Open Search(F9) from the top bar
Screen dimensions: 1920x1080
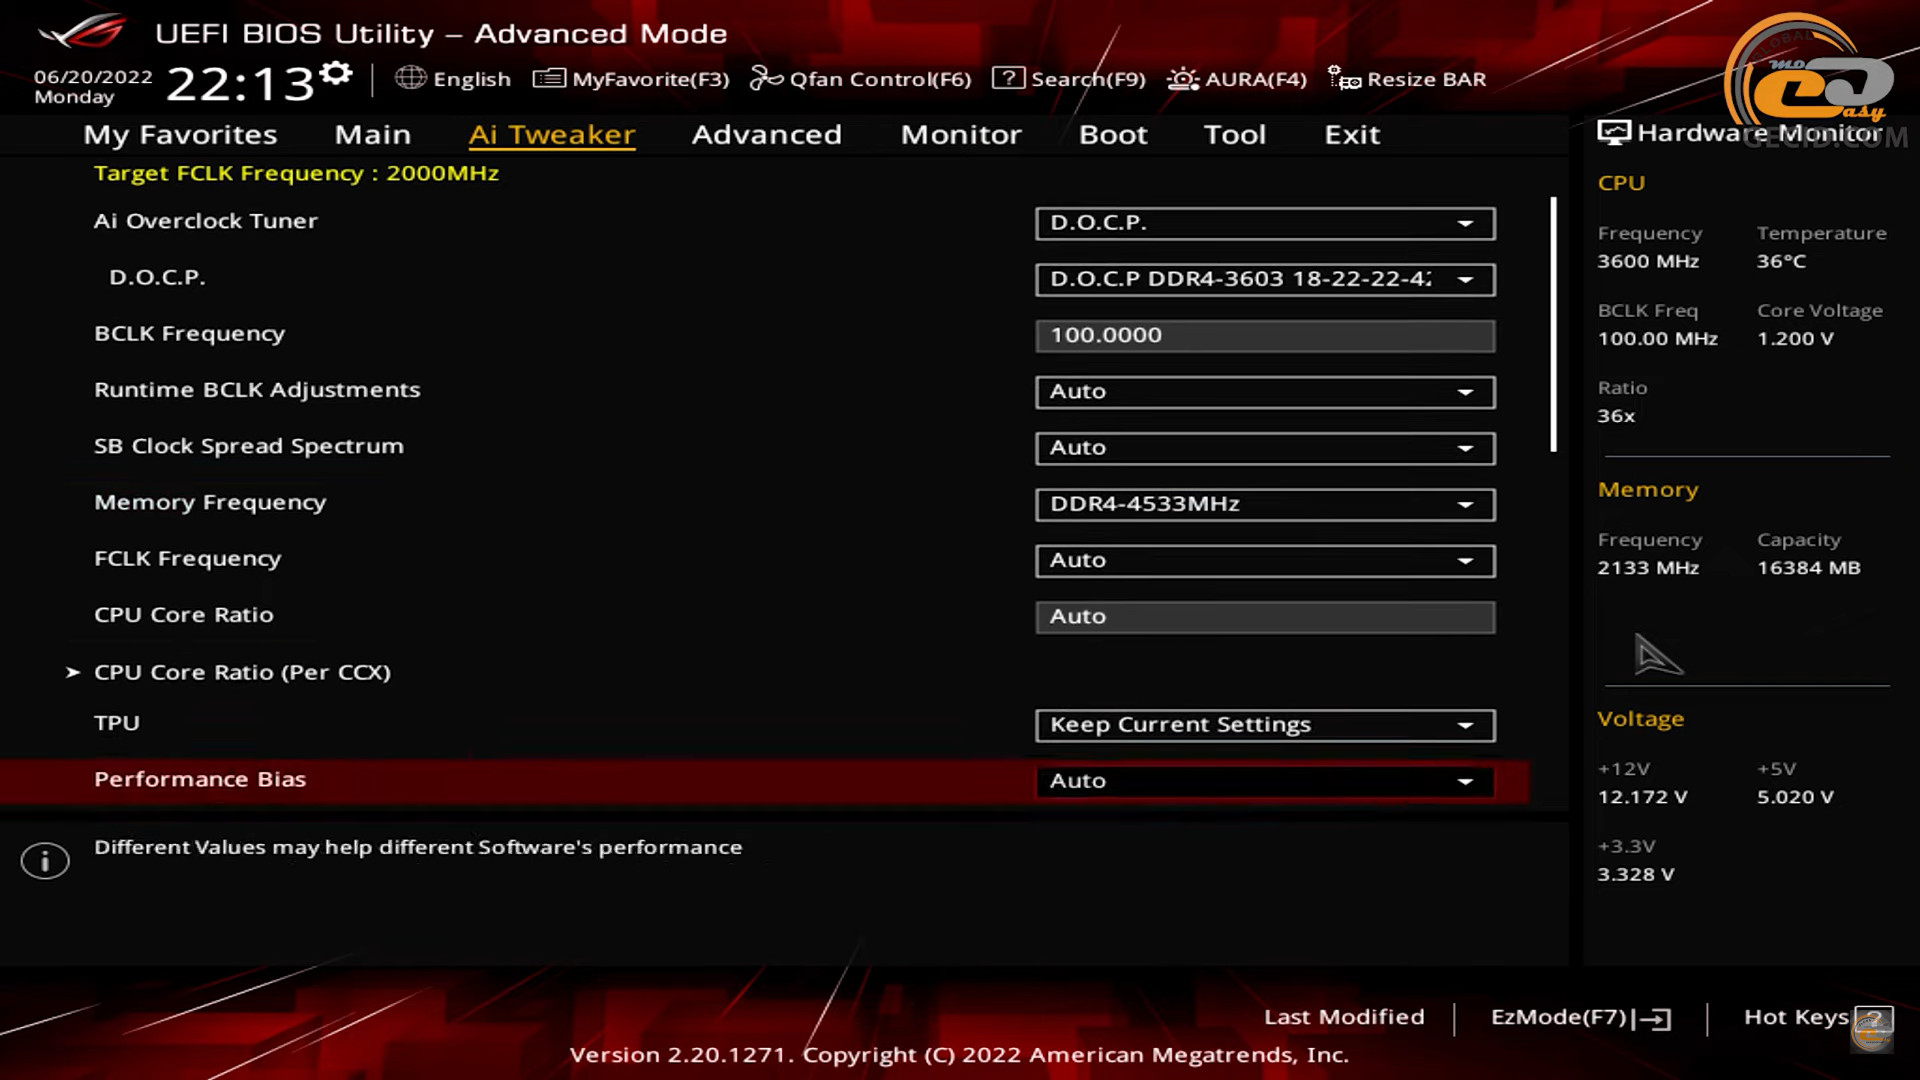pos(1068,79)
